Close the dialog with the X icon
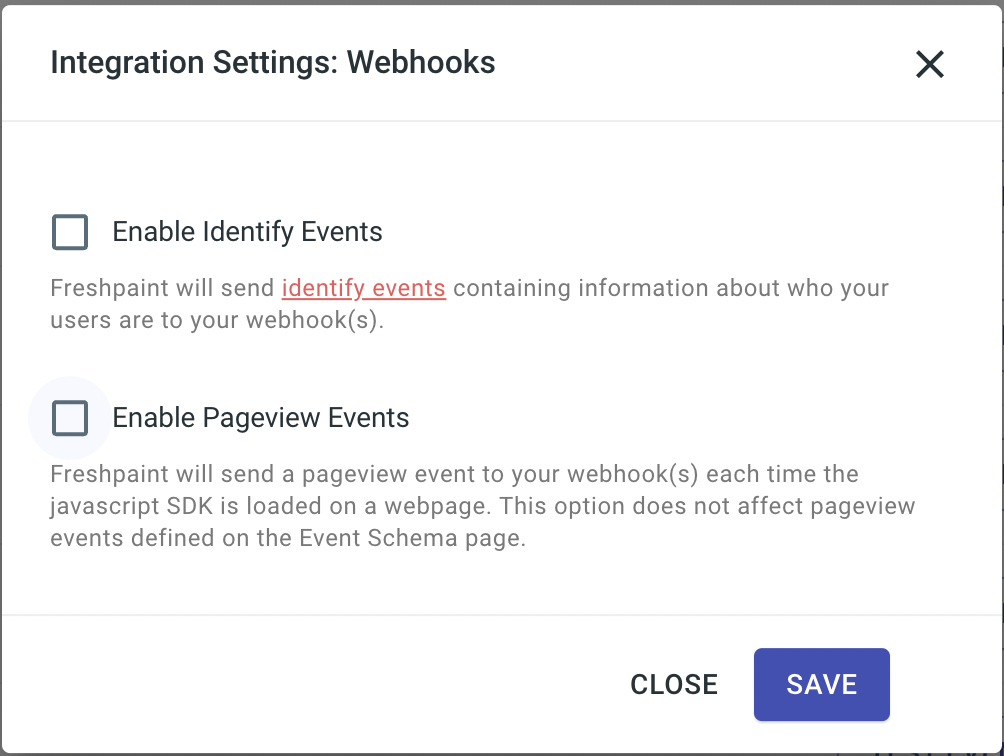This screenshot has width=1004, height=756. click(x=930, y=65)
